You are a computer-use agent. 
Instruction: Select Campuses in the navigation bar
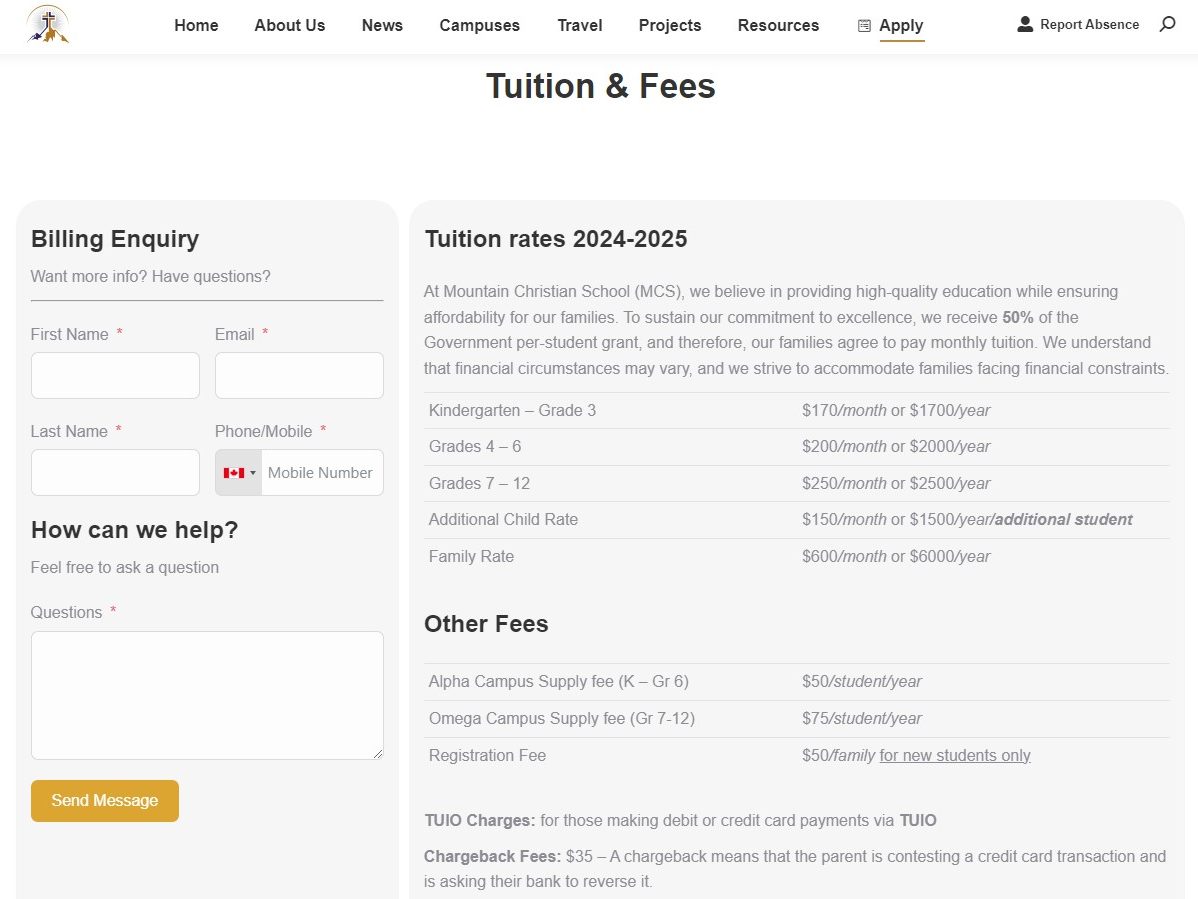pyautogui.click(x=479, y=25)
